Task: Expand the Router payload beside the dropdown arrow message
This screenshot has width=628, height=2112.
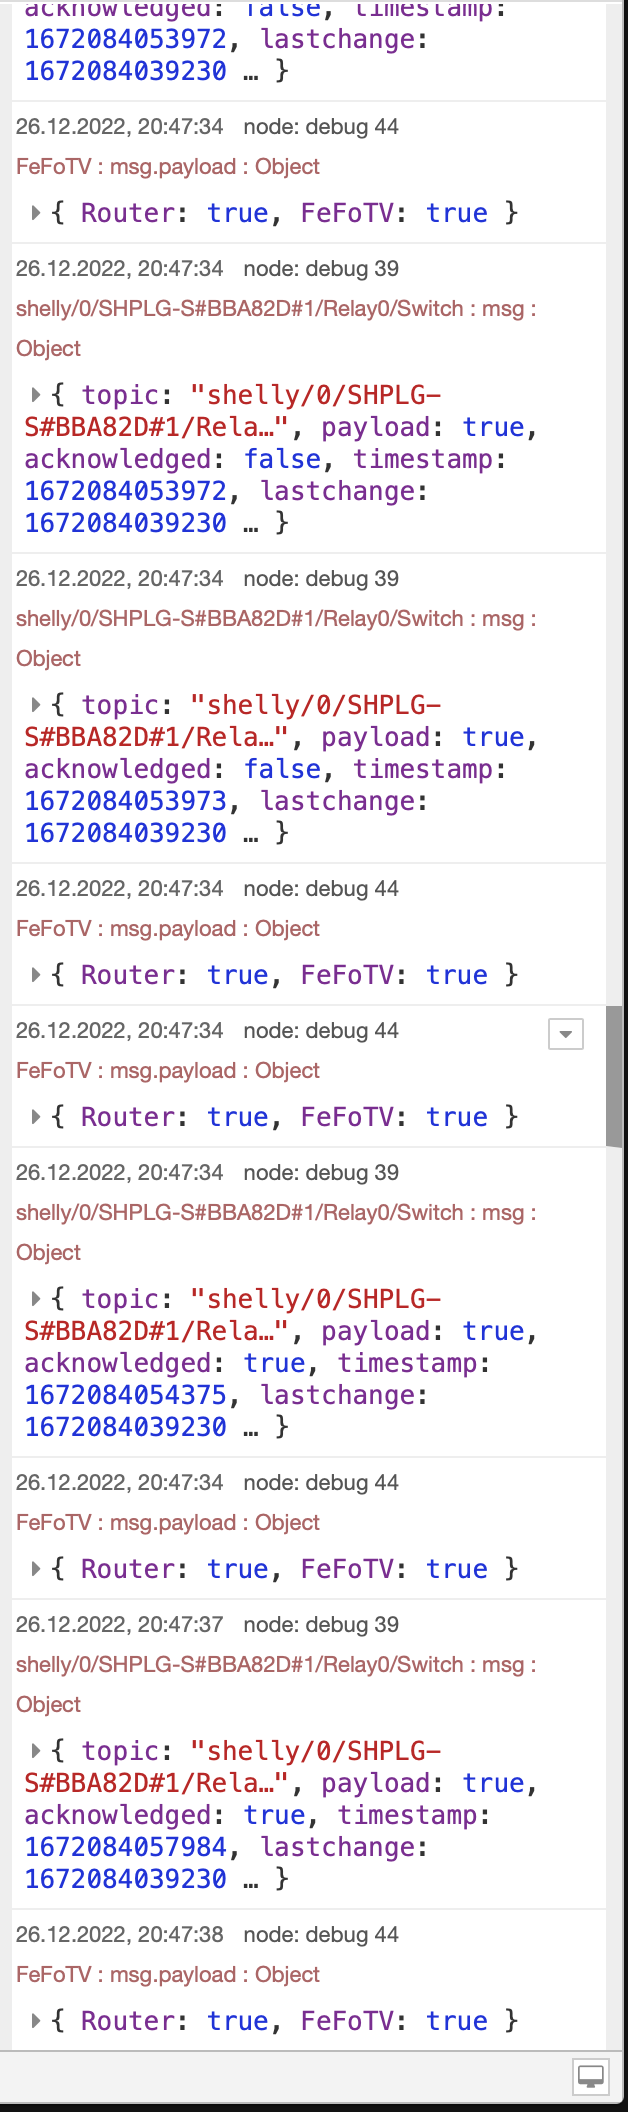Action: pyautogui.click(x=36, y=1117)
